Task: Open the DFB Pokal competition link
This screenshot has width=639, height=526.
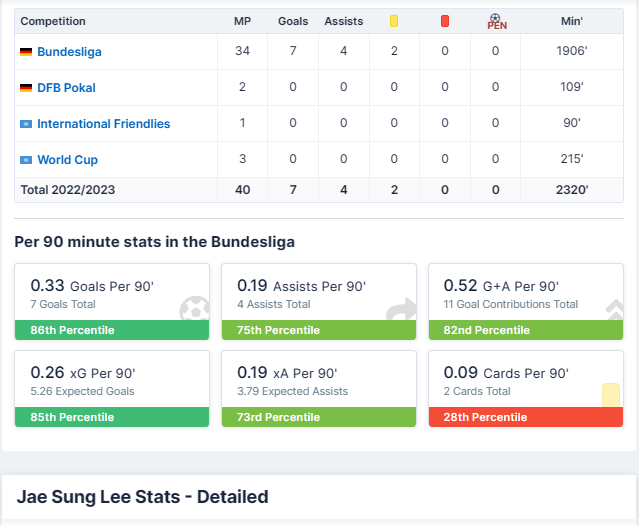Action: pyautogui.click(x=66, y=88)
